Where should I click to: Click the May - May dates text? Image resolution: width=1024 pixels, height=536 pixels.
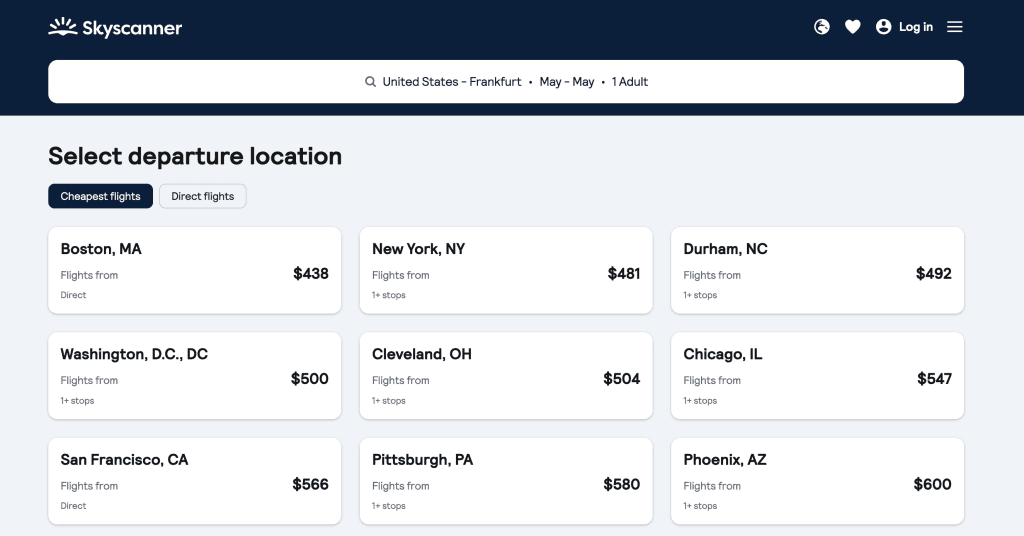pos(567,82)
